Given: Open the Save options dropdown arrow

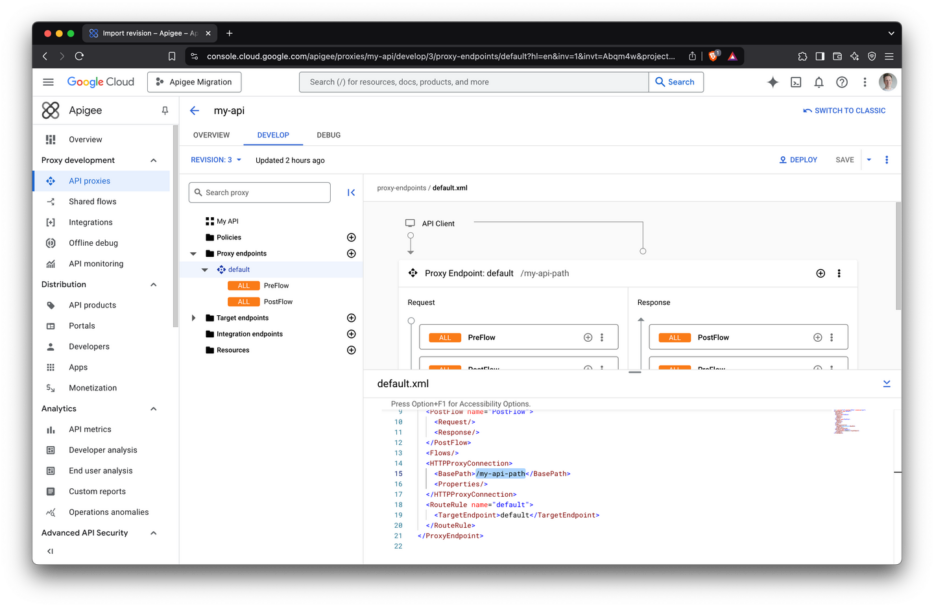Looking at the screenshot, I should (x=869, y=160).
